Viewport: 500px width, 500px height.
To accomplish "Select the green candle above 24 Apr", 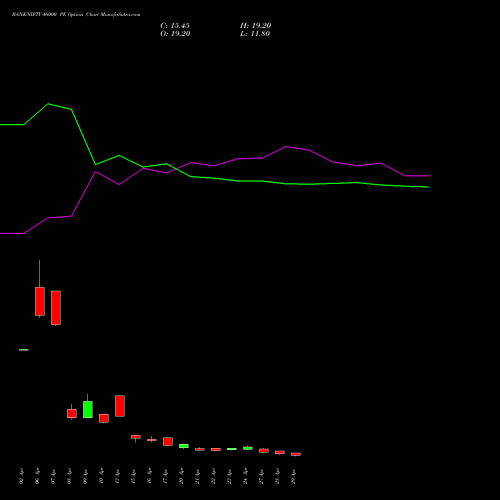I will [x=248, y=448].
